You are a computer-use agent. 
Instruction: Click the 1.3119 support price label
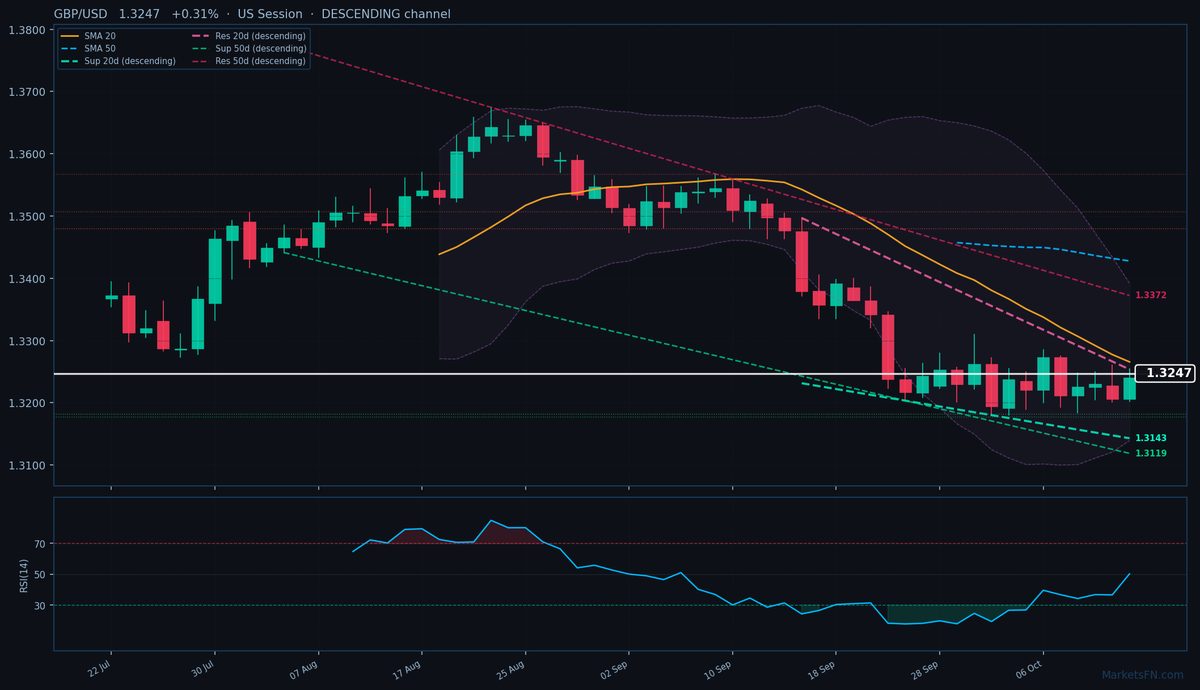click(x=1151, y=453)
